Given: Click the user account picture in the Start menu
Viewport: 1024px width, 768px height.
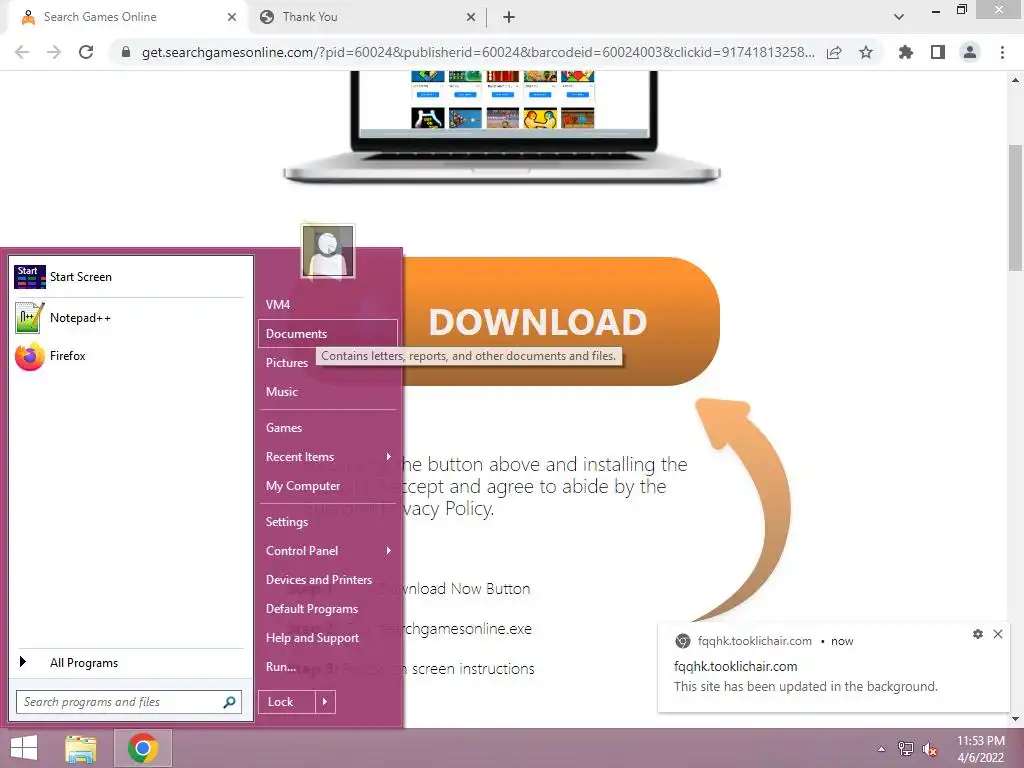Looking at the screenshot, I should [x=328, y=251].
